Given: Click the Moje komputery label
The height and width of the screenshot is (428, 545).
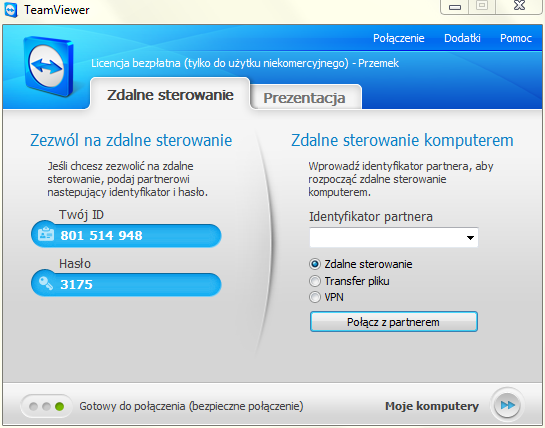Looking at the screenshot, I should 432,406.
